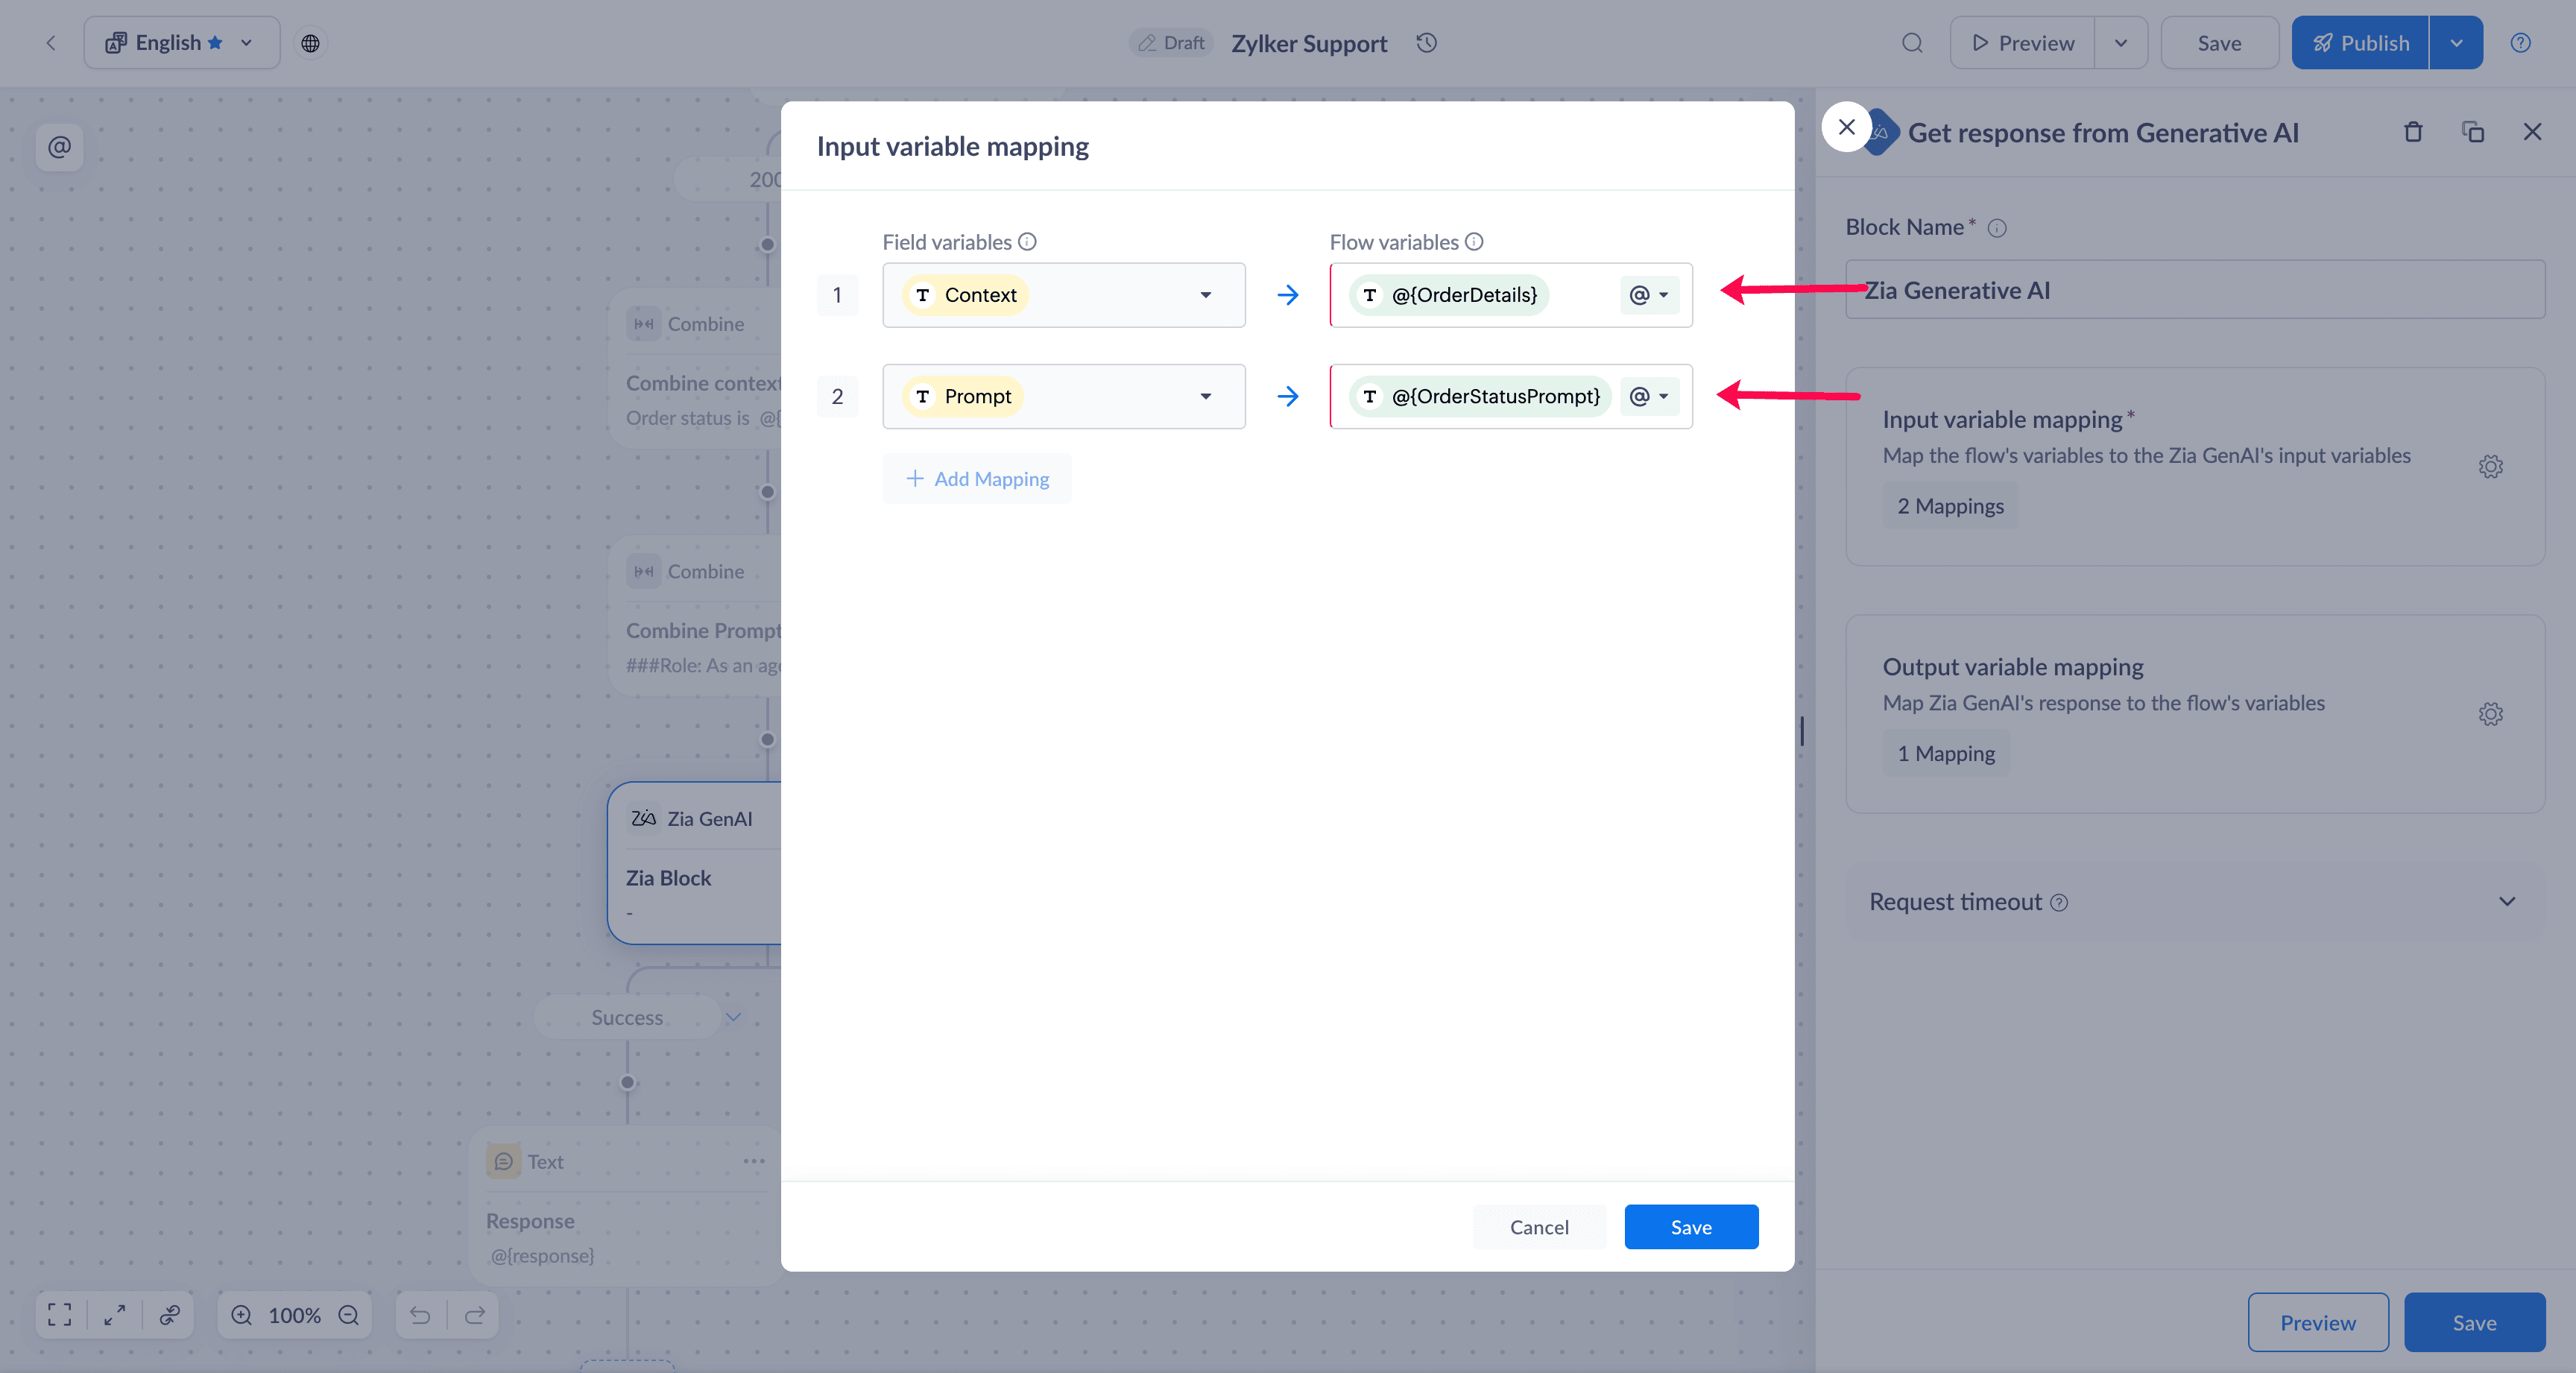Screen dimensions: 2576x1373
Task: Click Flow variables info icon
Action: [1474, 242]
